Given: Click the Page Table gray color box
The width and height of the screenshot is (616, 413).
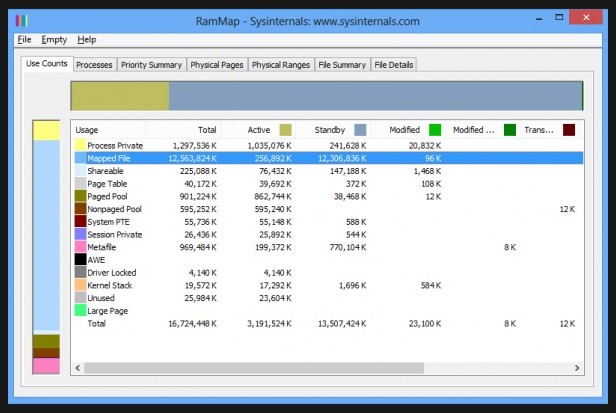Looking at the screenshot, I should point(81,184).
